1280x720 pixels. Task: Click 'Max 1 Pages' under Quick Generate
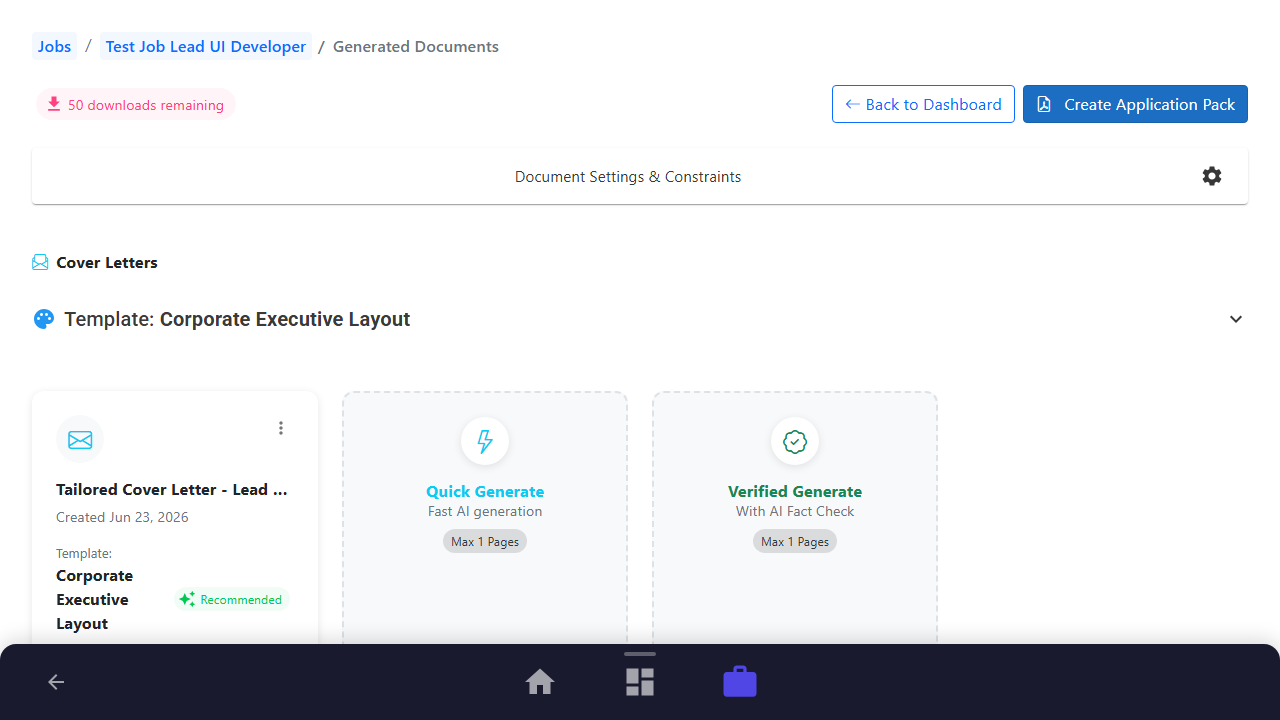485,541
